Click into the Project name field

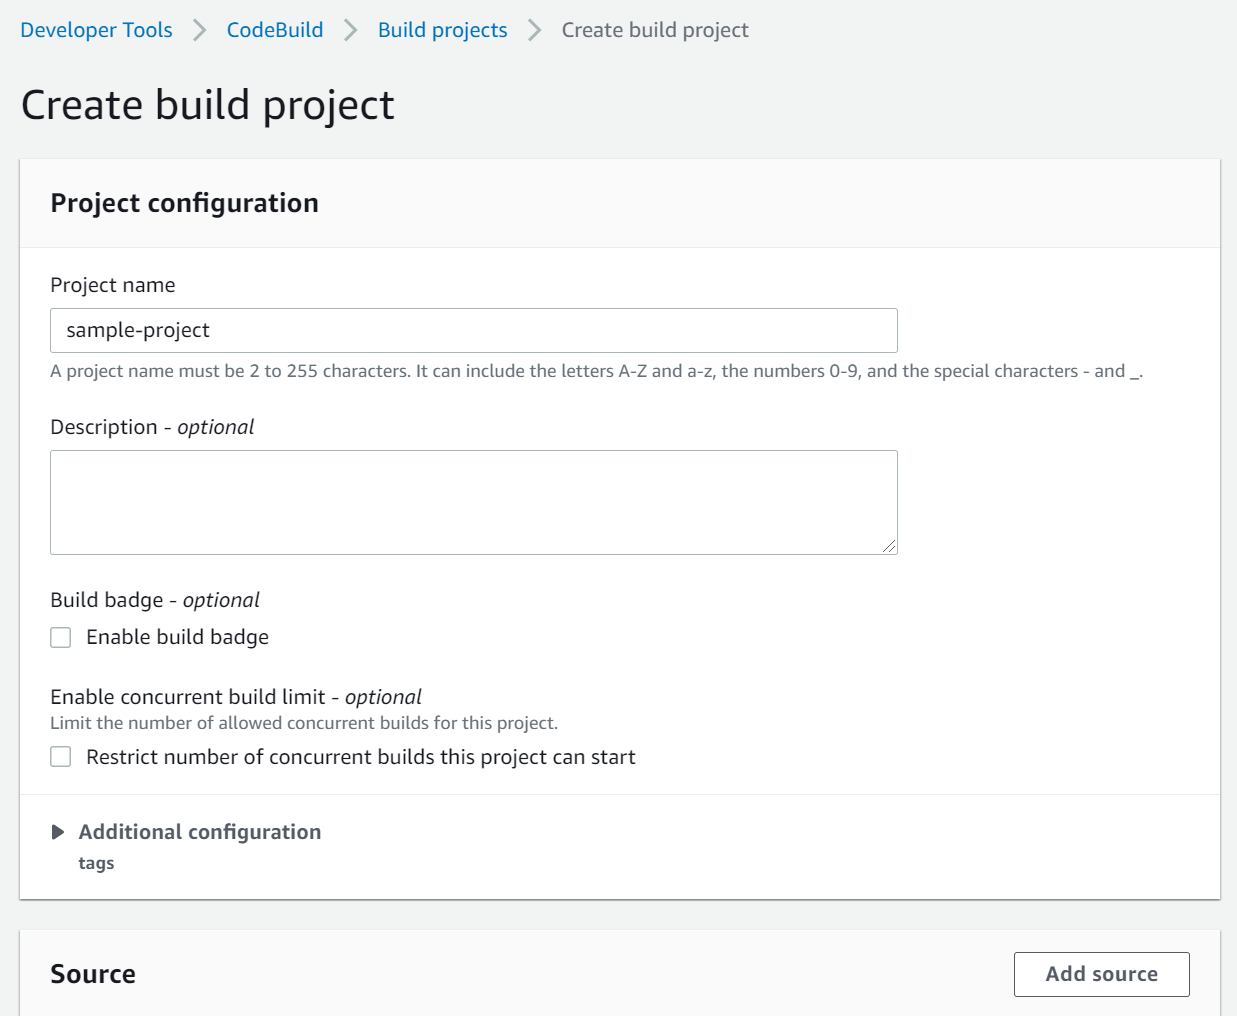tap(474, 330)
